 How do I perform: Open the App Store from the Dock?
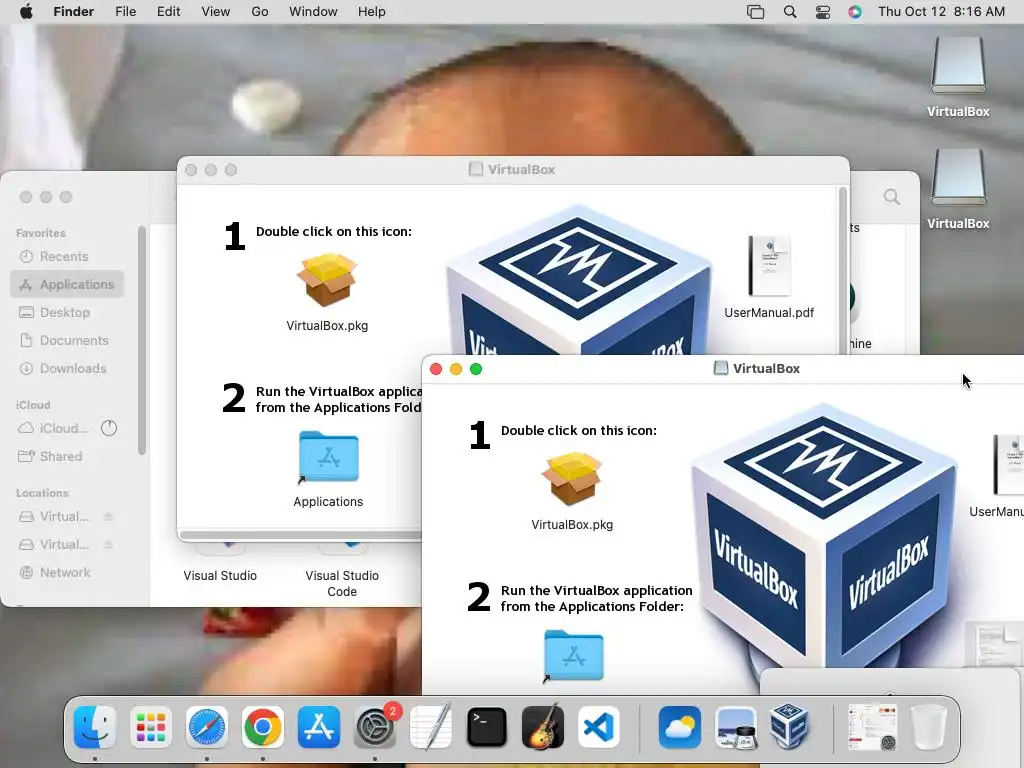click(x=319, y=727)
